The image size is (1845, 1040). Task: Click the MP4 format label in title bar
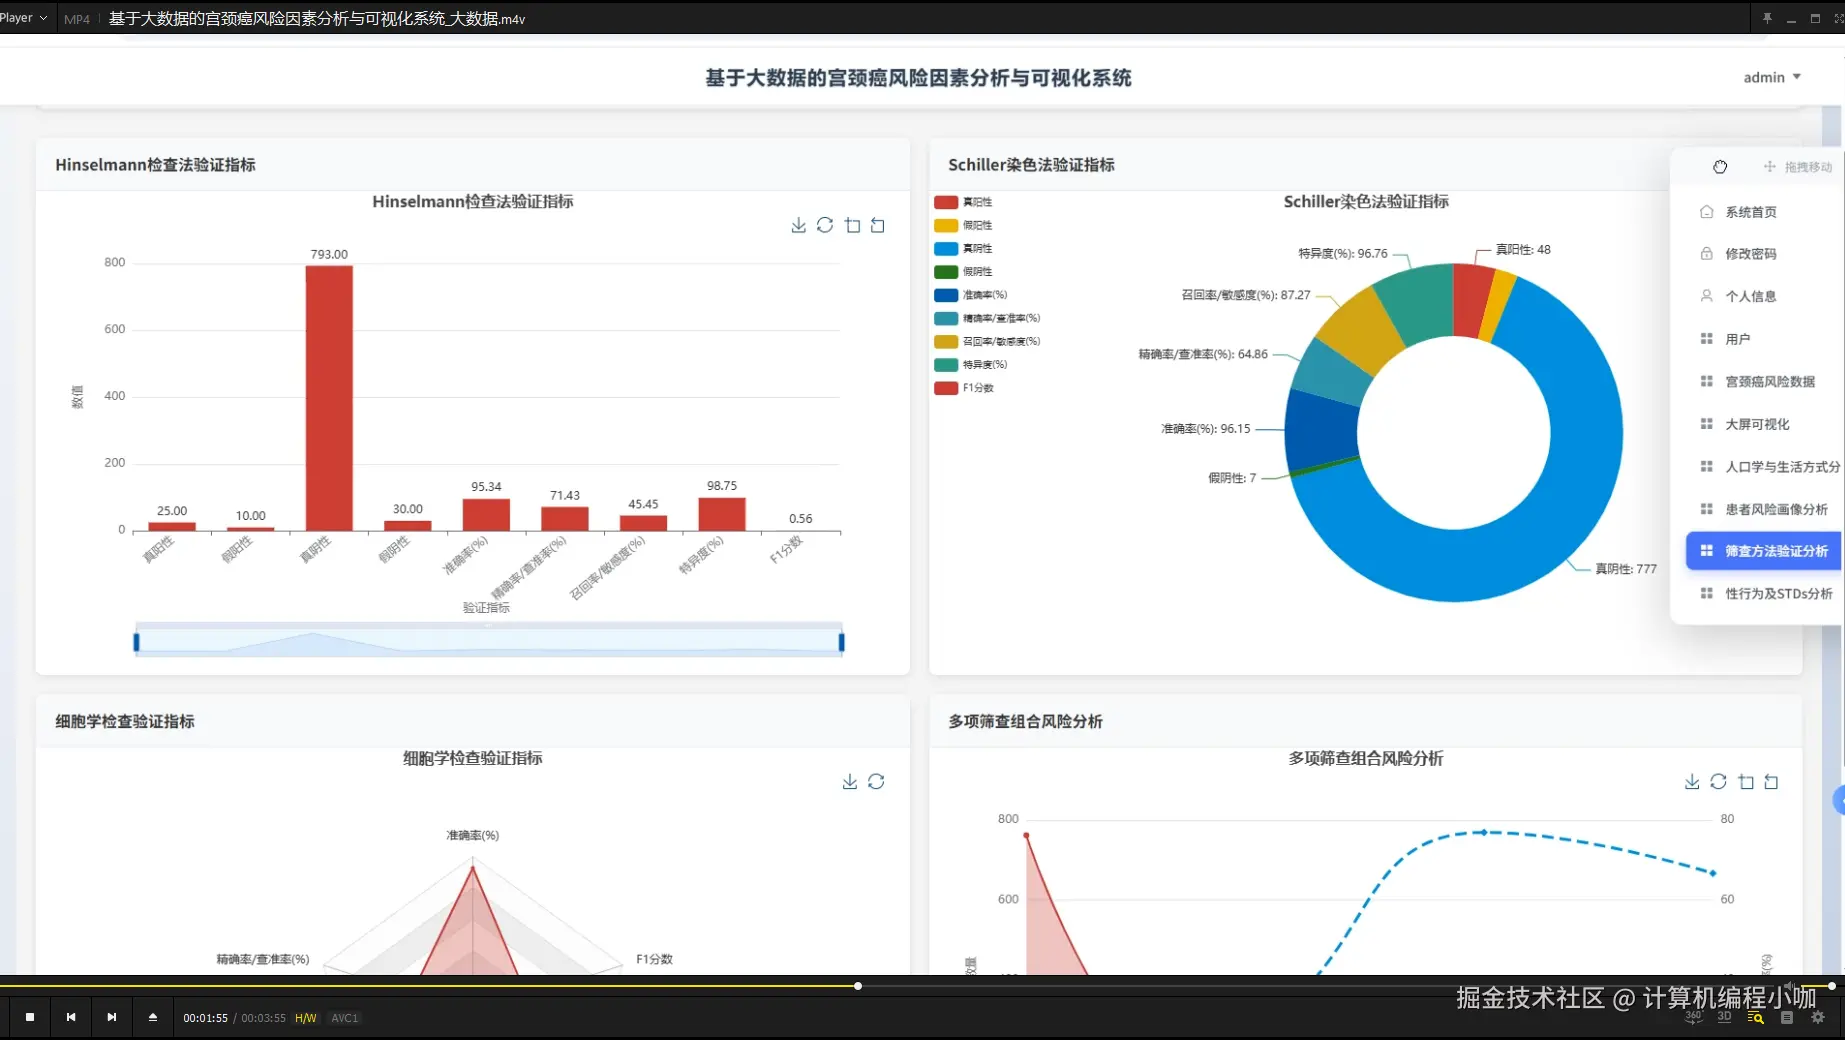point(77,19)
